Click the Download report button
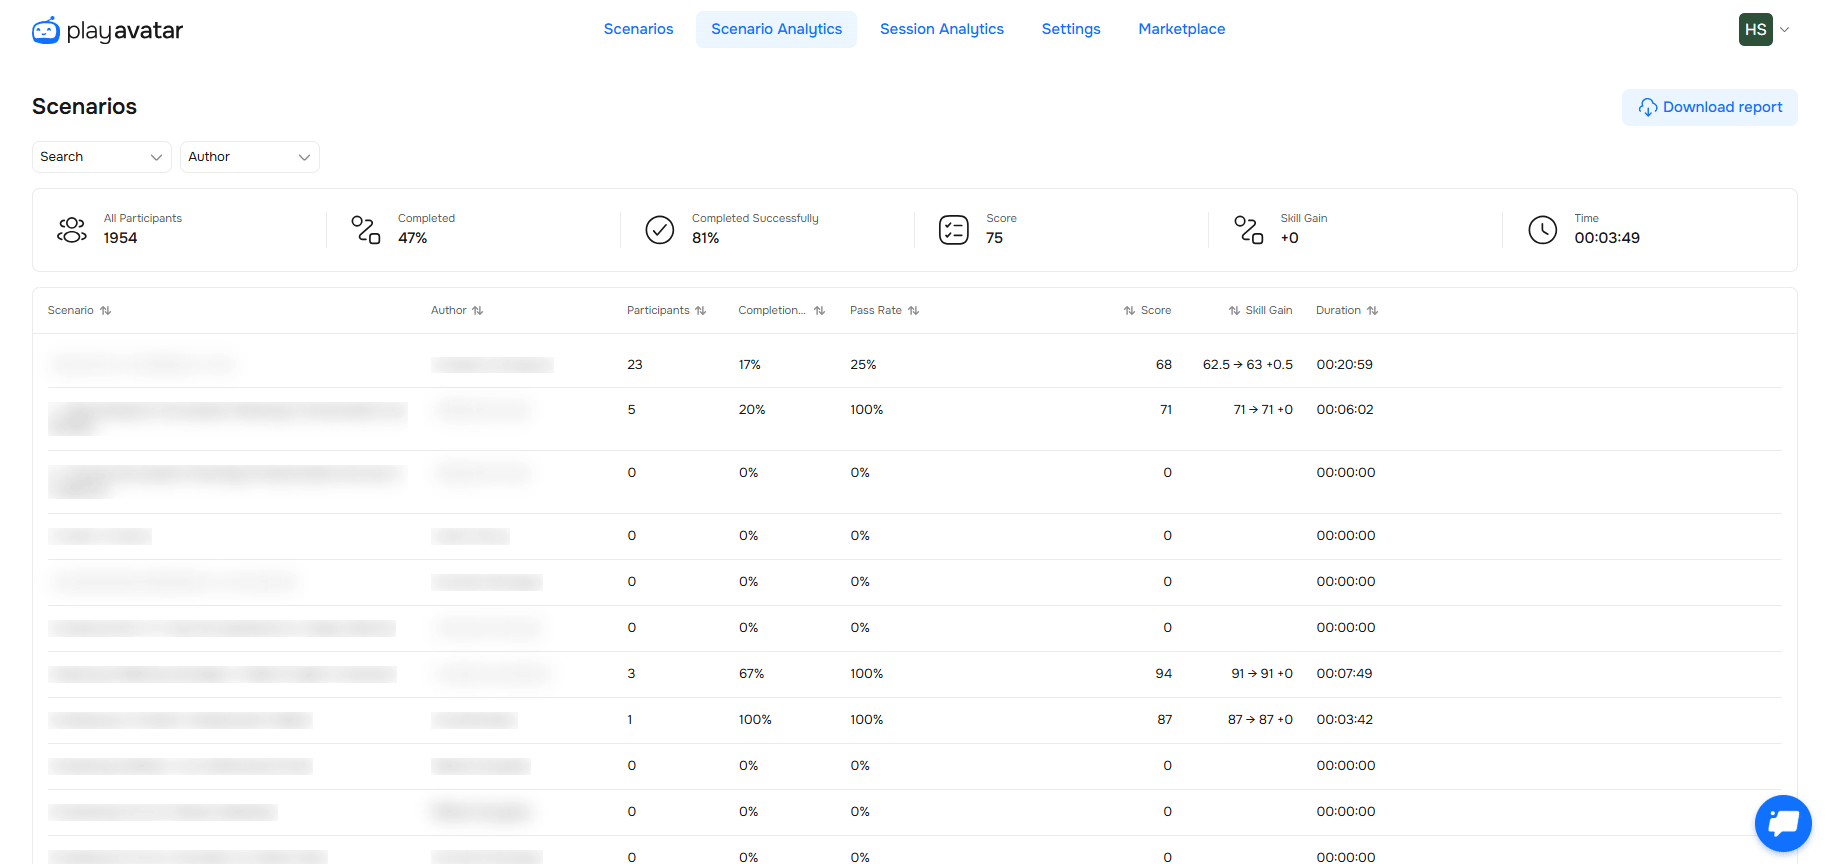1831x864 pixels. (x=1709, y=107)
